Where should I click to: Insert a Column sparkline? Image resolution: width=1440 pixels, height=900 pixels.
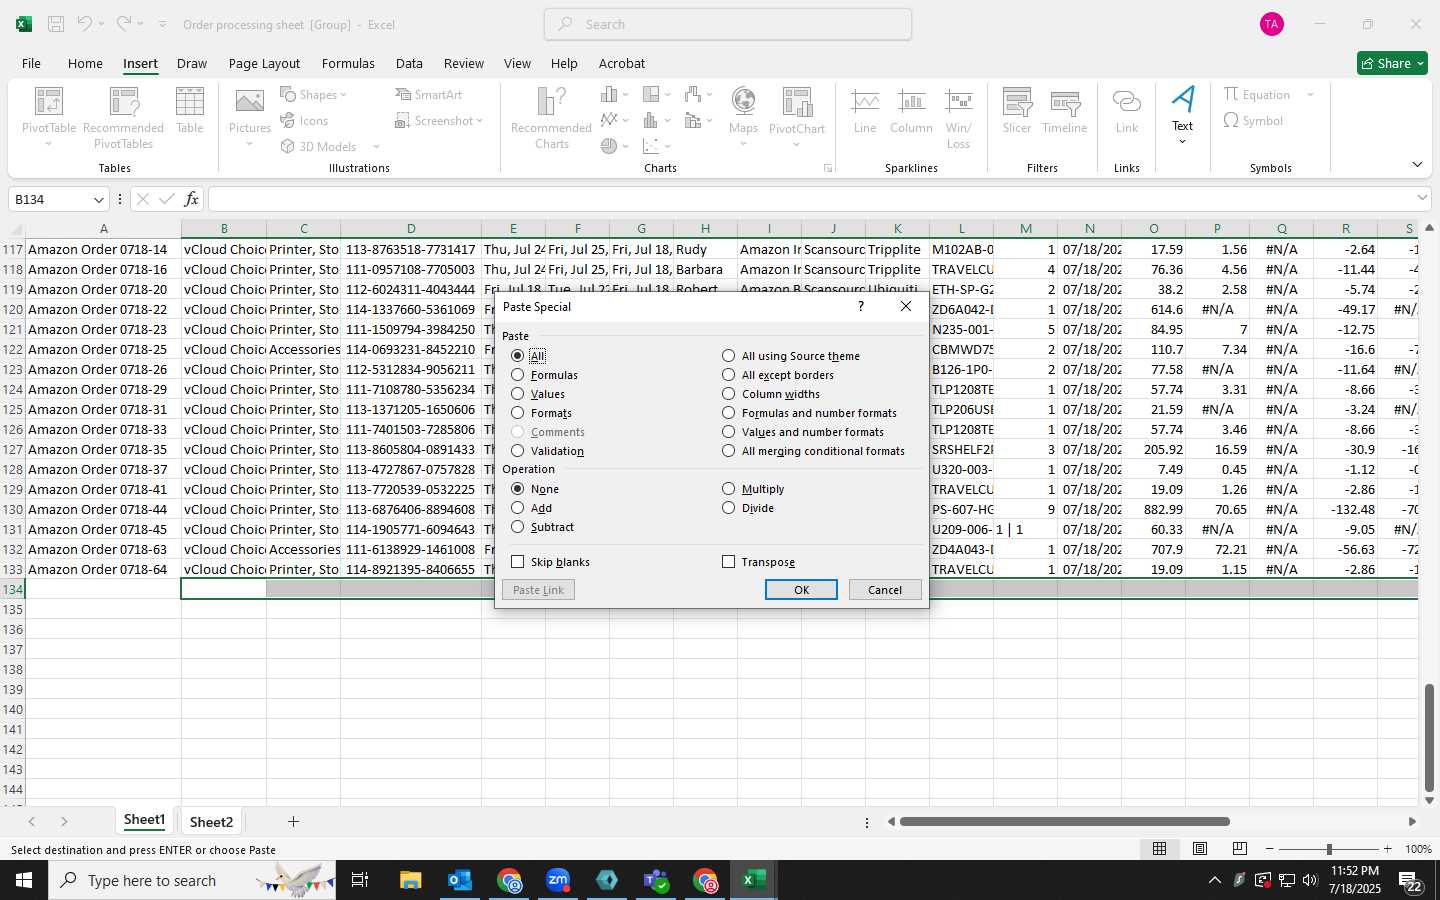(911, 110)
